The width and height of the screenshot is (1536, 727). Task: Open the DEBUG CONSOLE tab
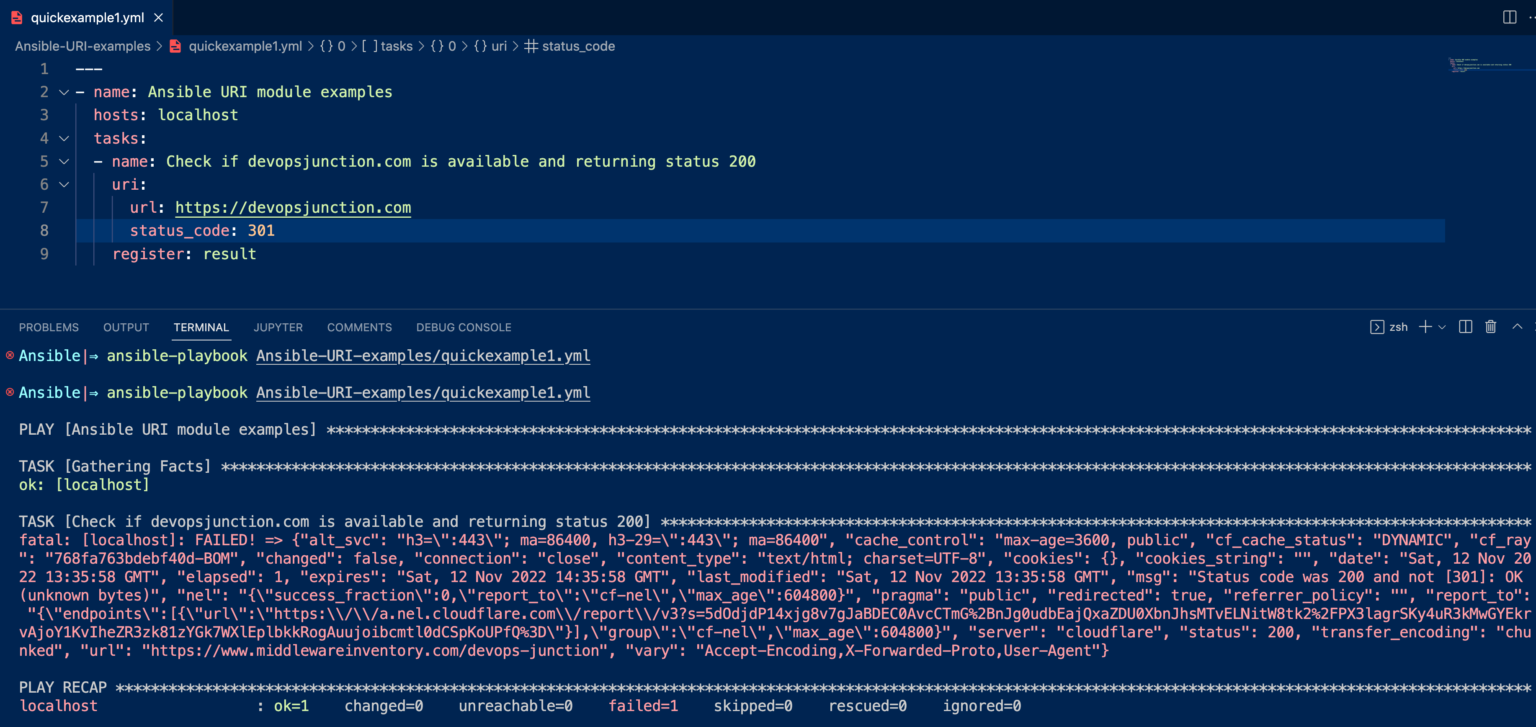[x=463, y=327]
